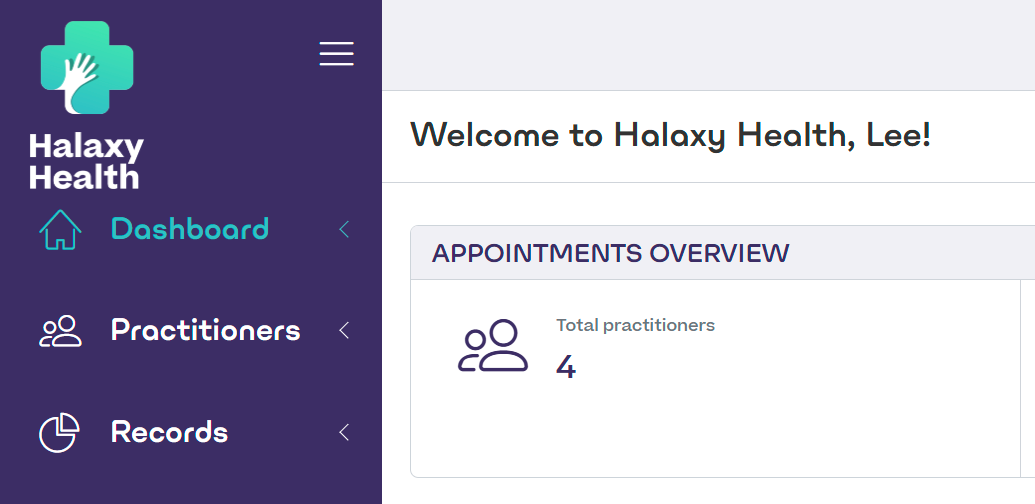1035x504 pixels.
Task: Expand the Records chevron arrow
Action: 344,432
